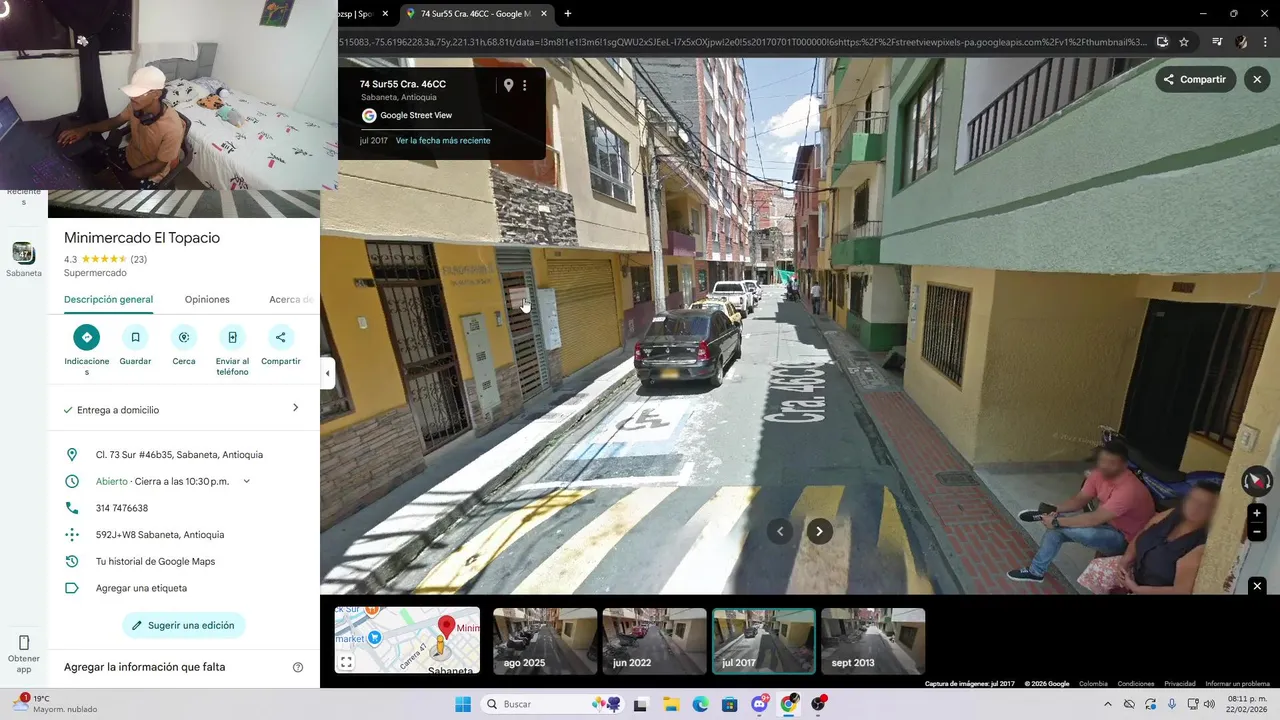
Task: Send to phone via Enviar al teléfono icon
Action: (x=232, y=337)
